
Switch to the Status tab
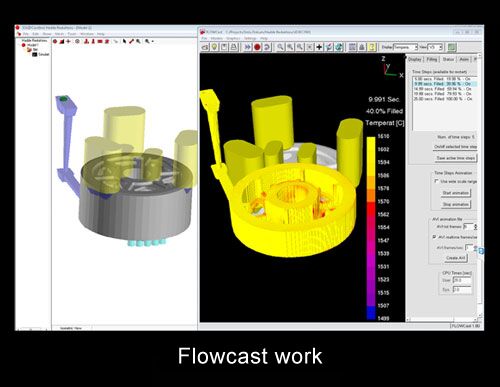point(448,59)
